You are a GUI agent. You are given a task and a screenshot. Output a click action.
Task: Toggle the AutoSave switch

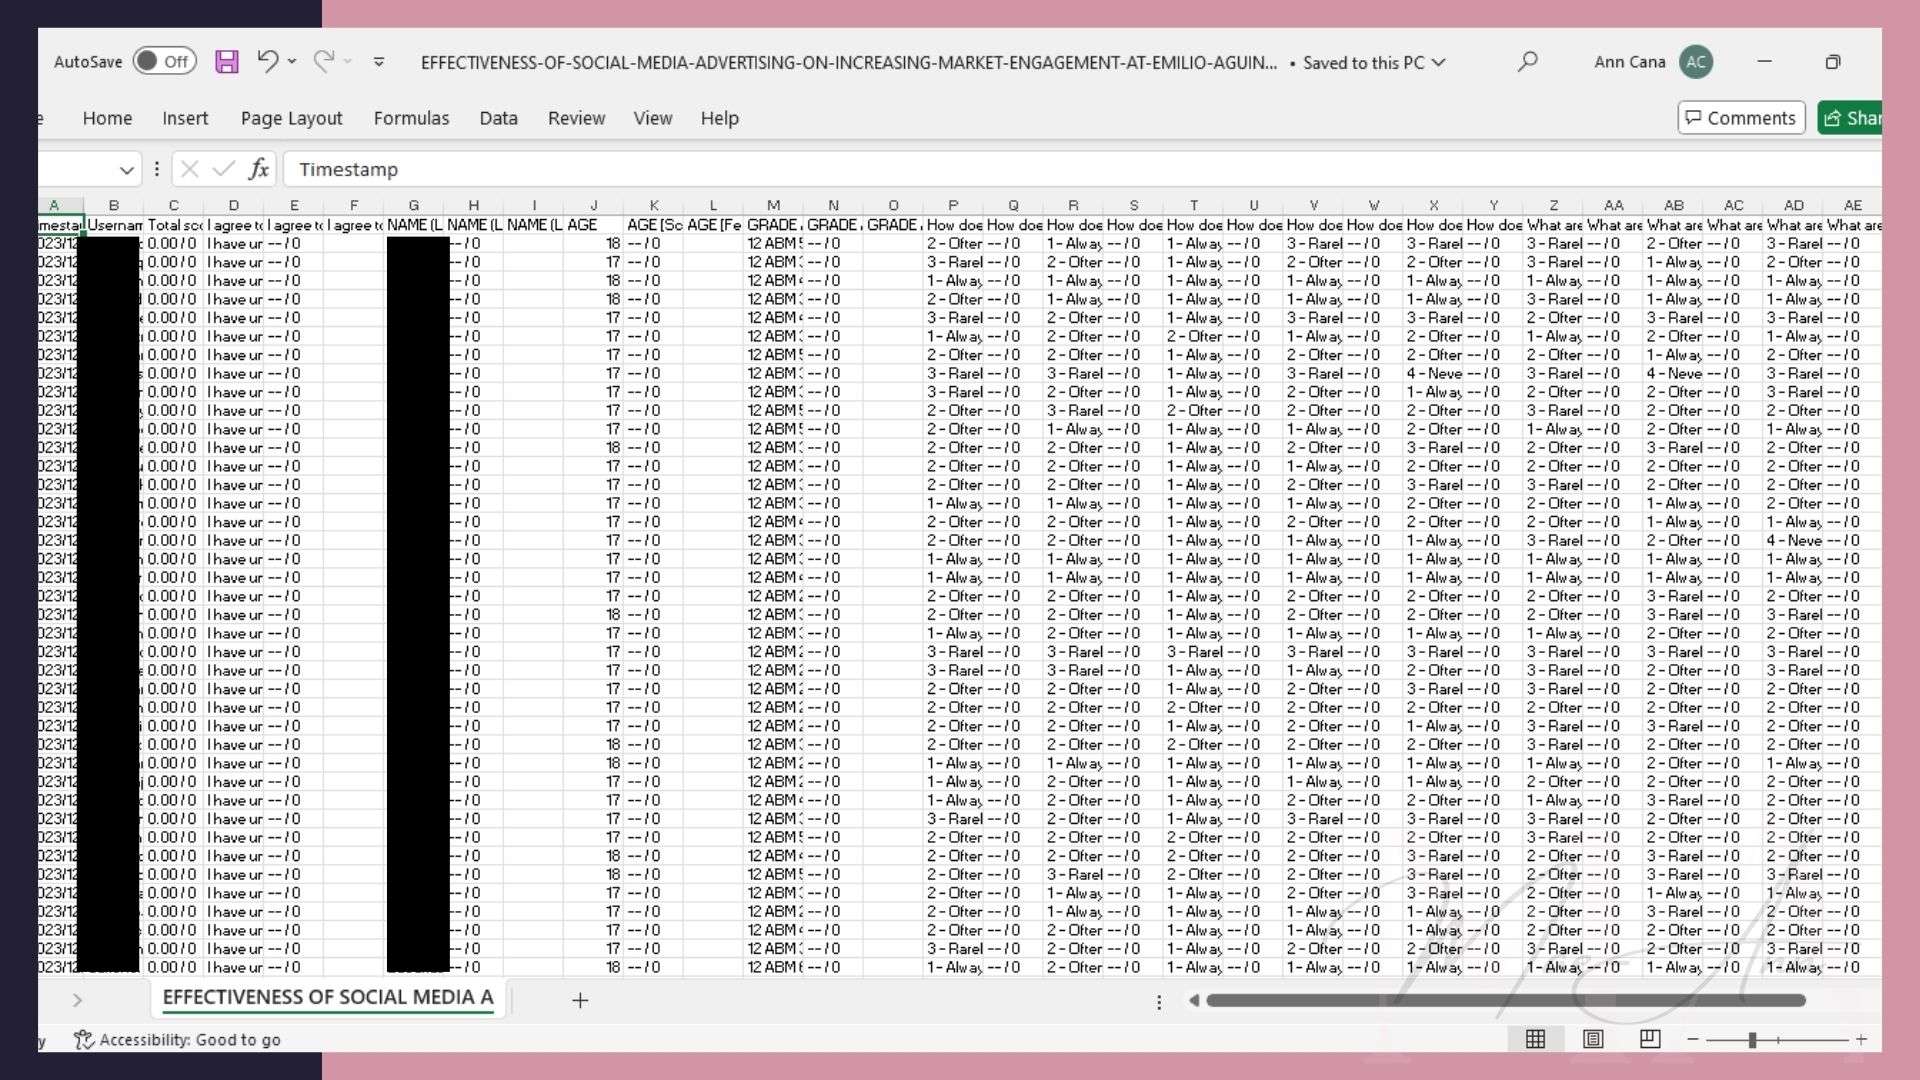[x=164, y=62]
